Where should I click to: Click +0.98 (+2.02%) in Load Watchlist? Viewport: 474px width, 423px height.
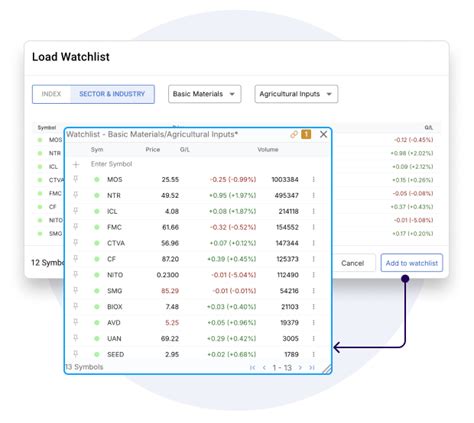412,153
